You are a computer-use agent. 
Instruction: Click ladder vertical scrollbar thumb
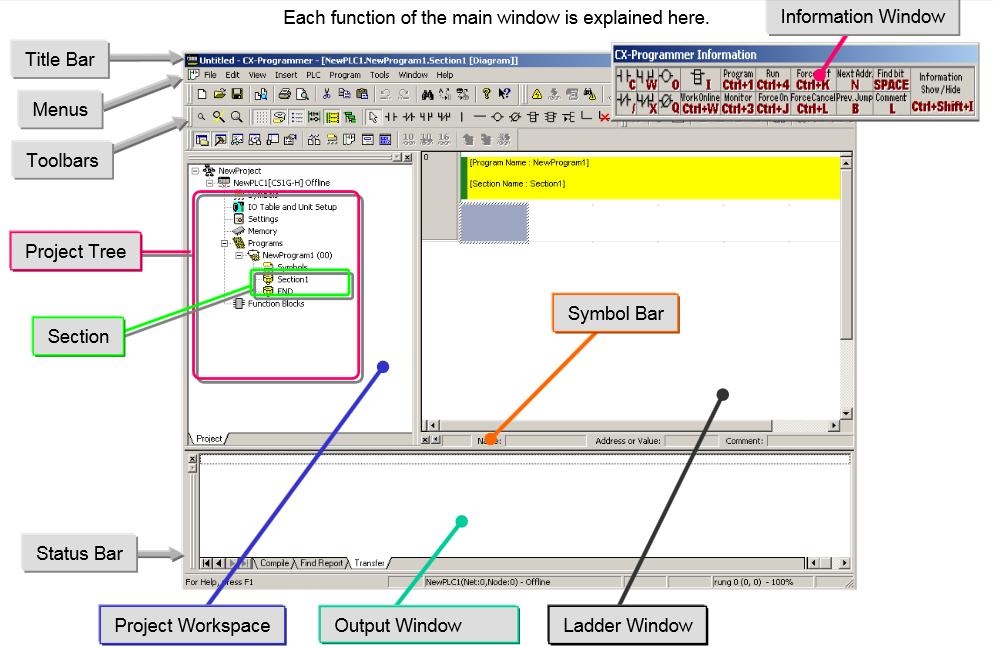click(x=846, y=254)
